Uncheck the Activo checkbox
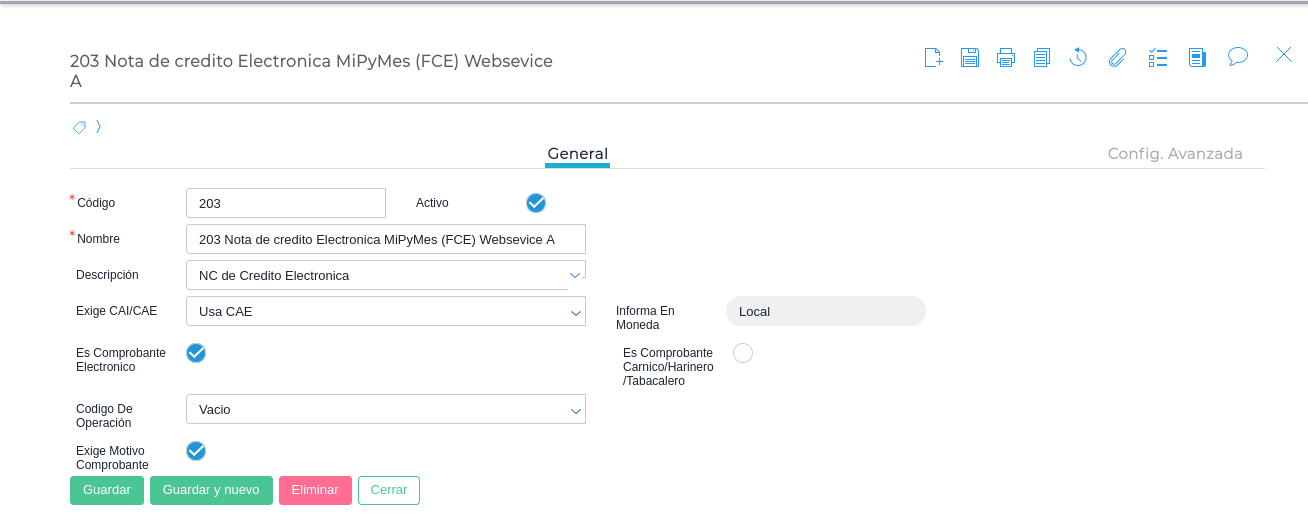 536,203
